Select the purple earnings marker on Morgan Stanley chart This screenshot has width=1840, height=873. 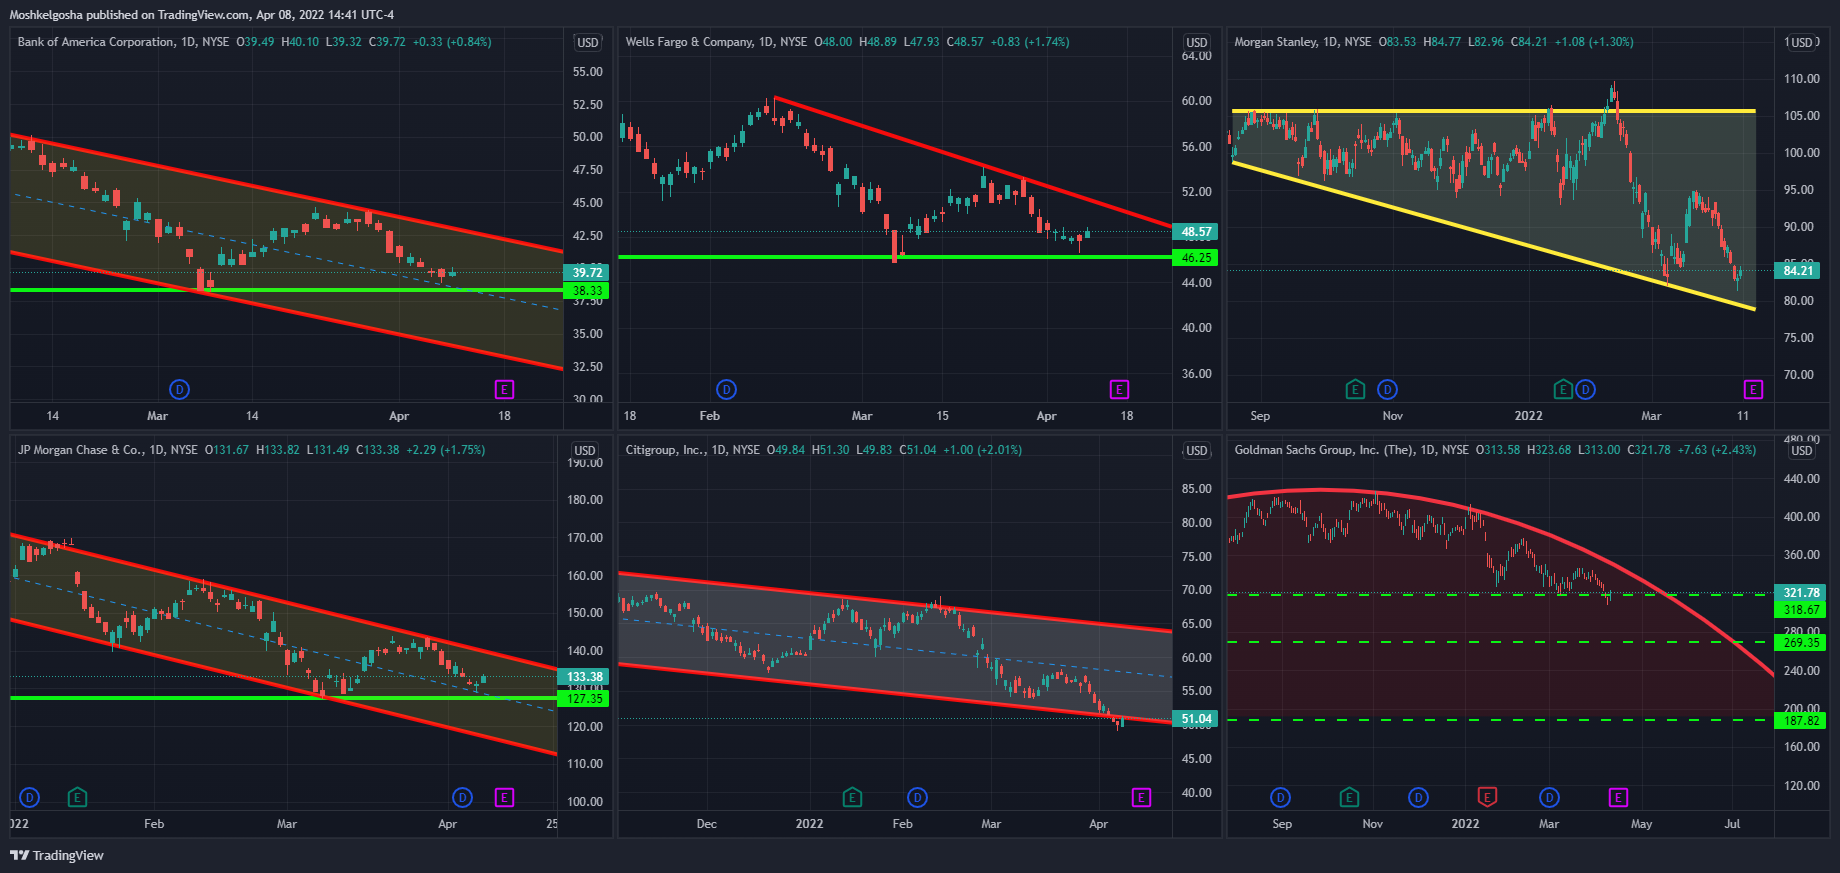1753,389
